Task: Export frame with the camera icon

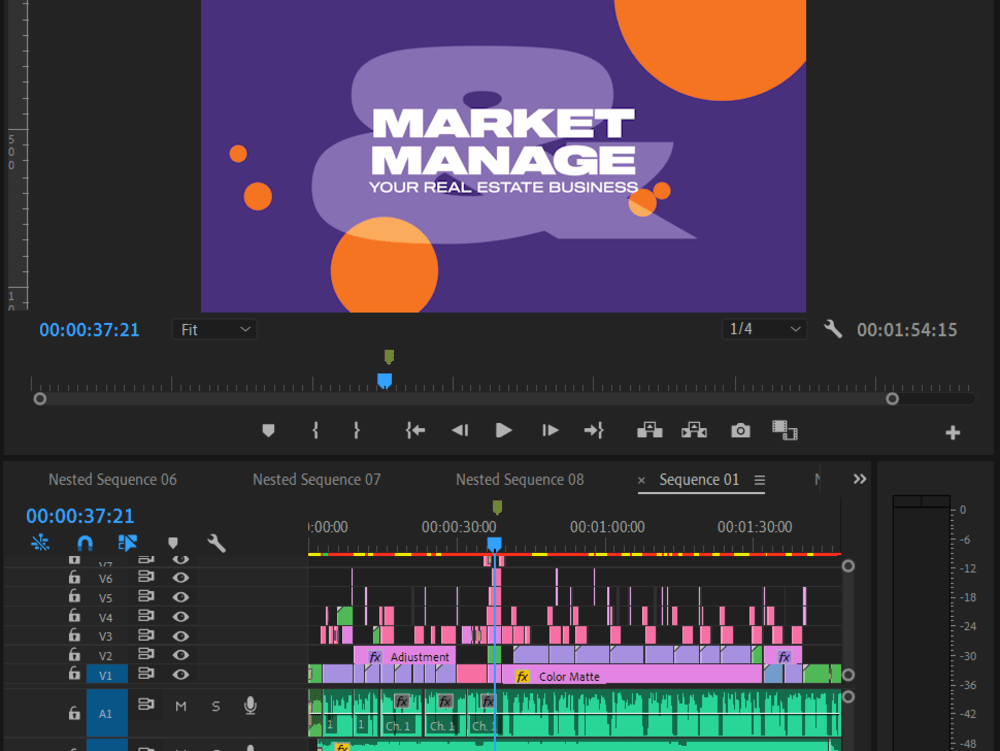Action: (x=740, y=431)
